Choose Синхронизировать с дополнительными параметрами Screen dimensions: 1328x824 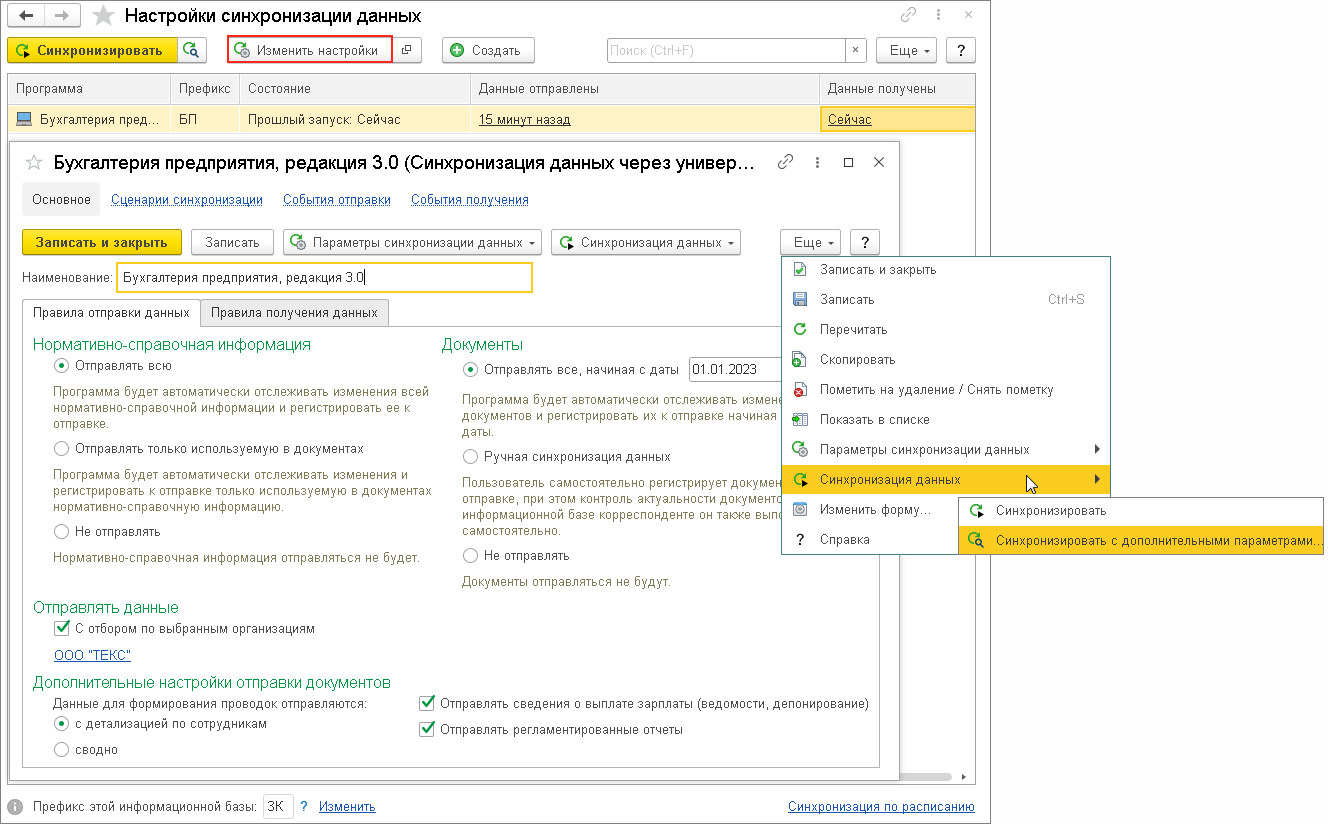click(x=1141, y=540)
